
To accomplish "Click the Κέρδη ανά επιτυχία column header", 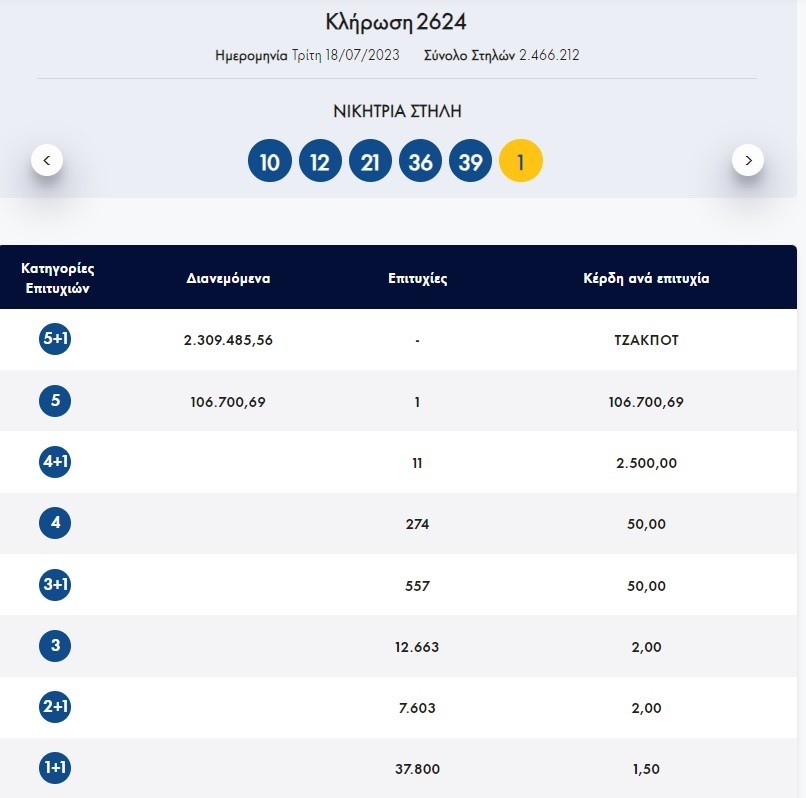I will (646, 279).
